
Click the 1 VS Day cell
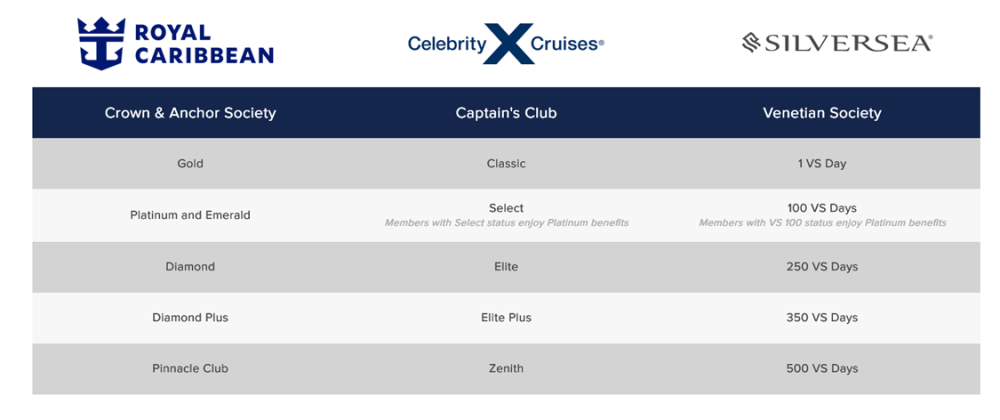coord(822,164)
